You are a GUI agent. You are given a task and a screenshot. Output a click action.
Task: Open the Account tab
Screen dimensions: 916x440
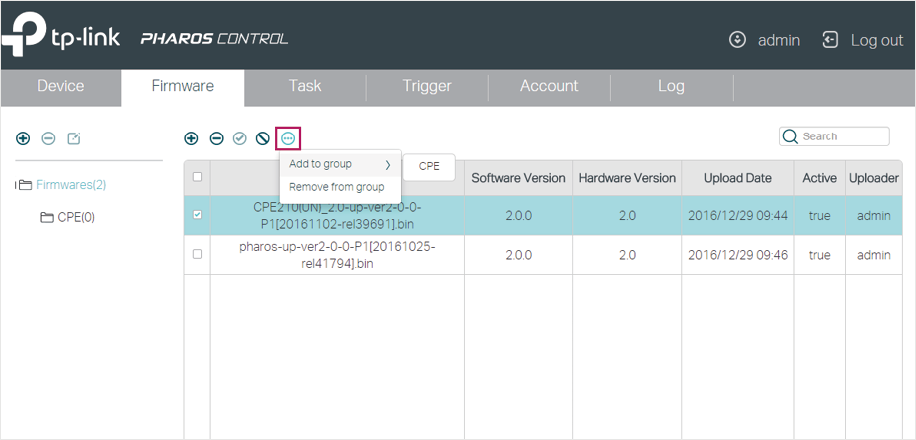click(549, 86)
